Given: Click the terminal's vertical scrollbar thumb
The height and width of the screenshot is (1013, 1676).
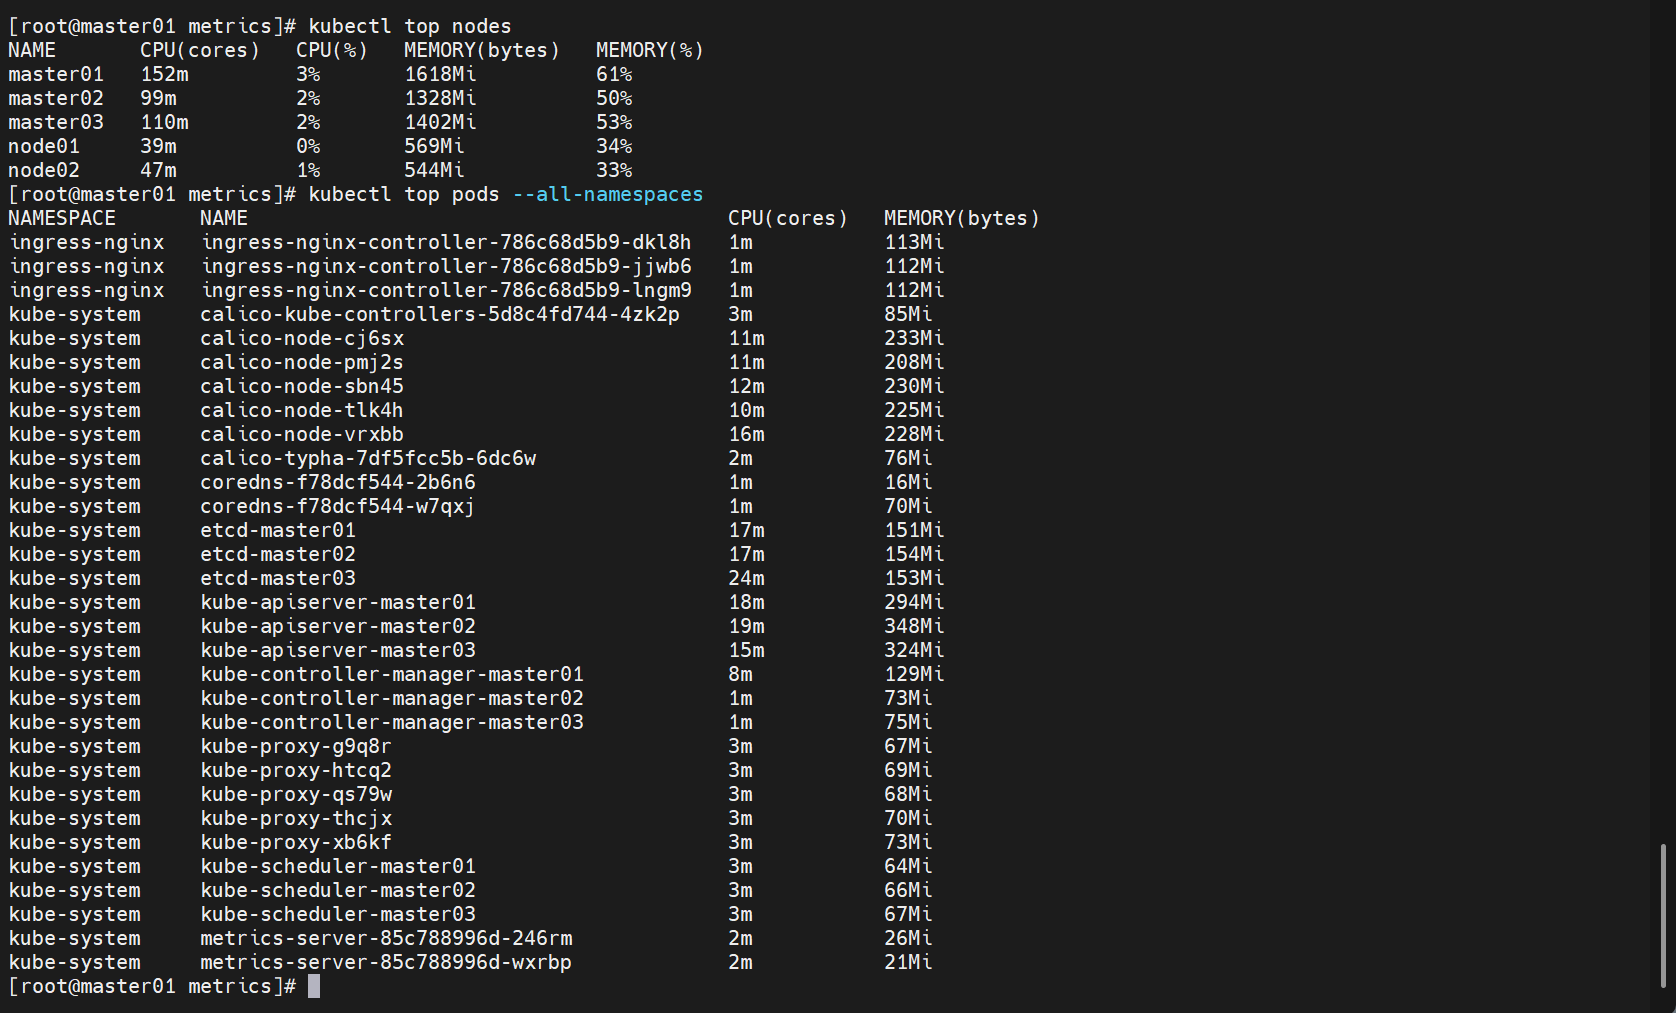Looking at the screenshot, I should [x=1663, y=916].
